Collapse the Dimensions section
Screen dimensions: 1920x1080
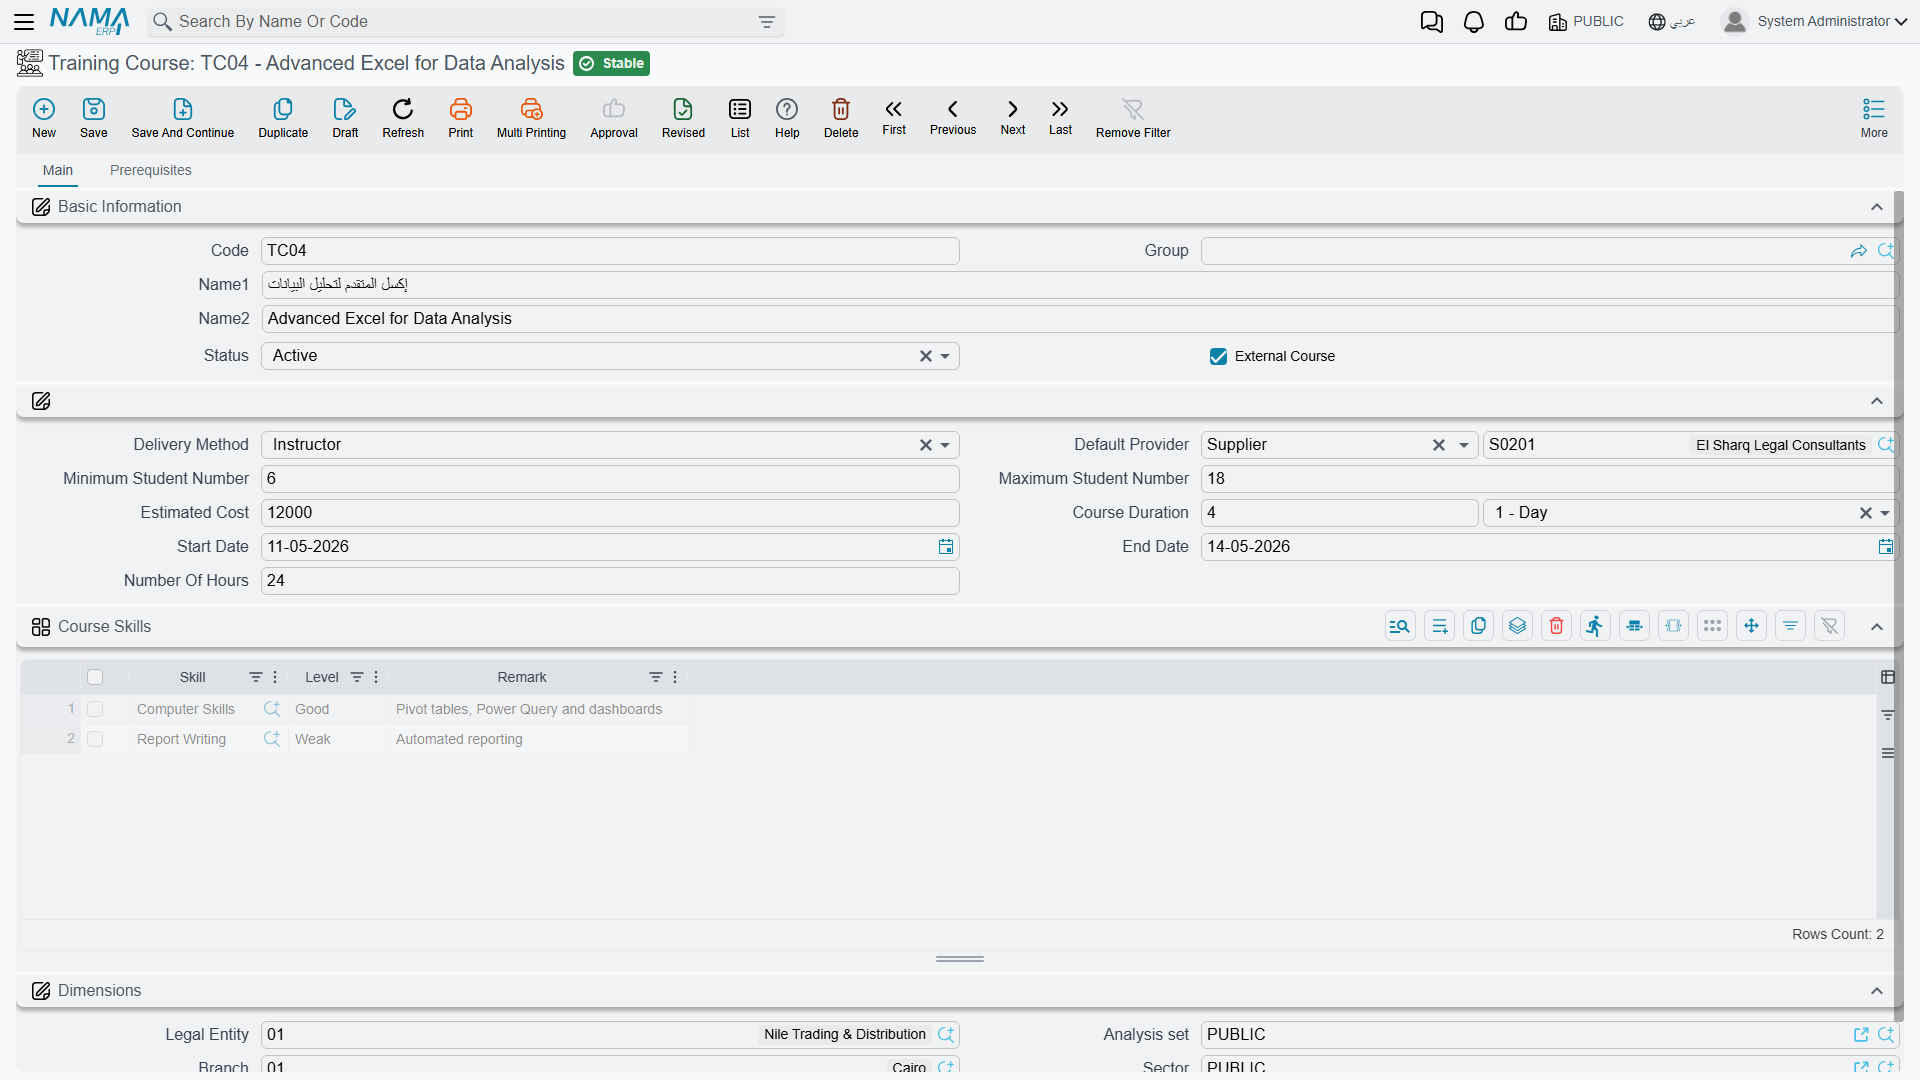(1877, 991)
